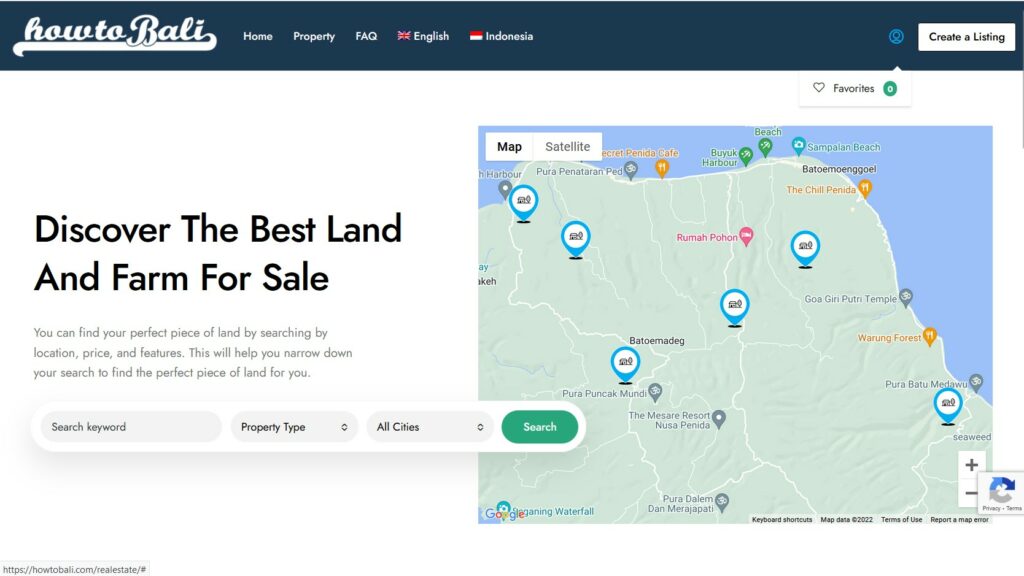Screen dimensions: 1024x576
Task: Go to the Home menu item
Action: tap(258, 37)
